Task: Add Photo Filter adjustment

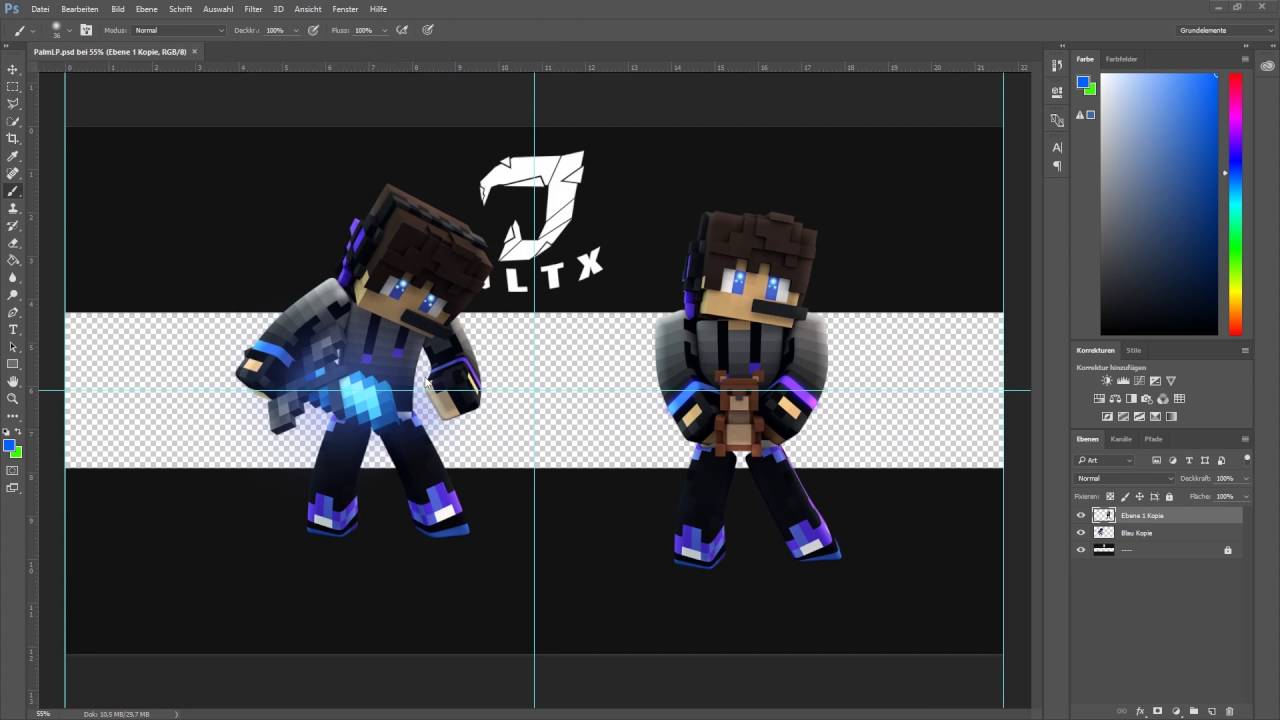Action: 1147,399
